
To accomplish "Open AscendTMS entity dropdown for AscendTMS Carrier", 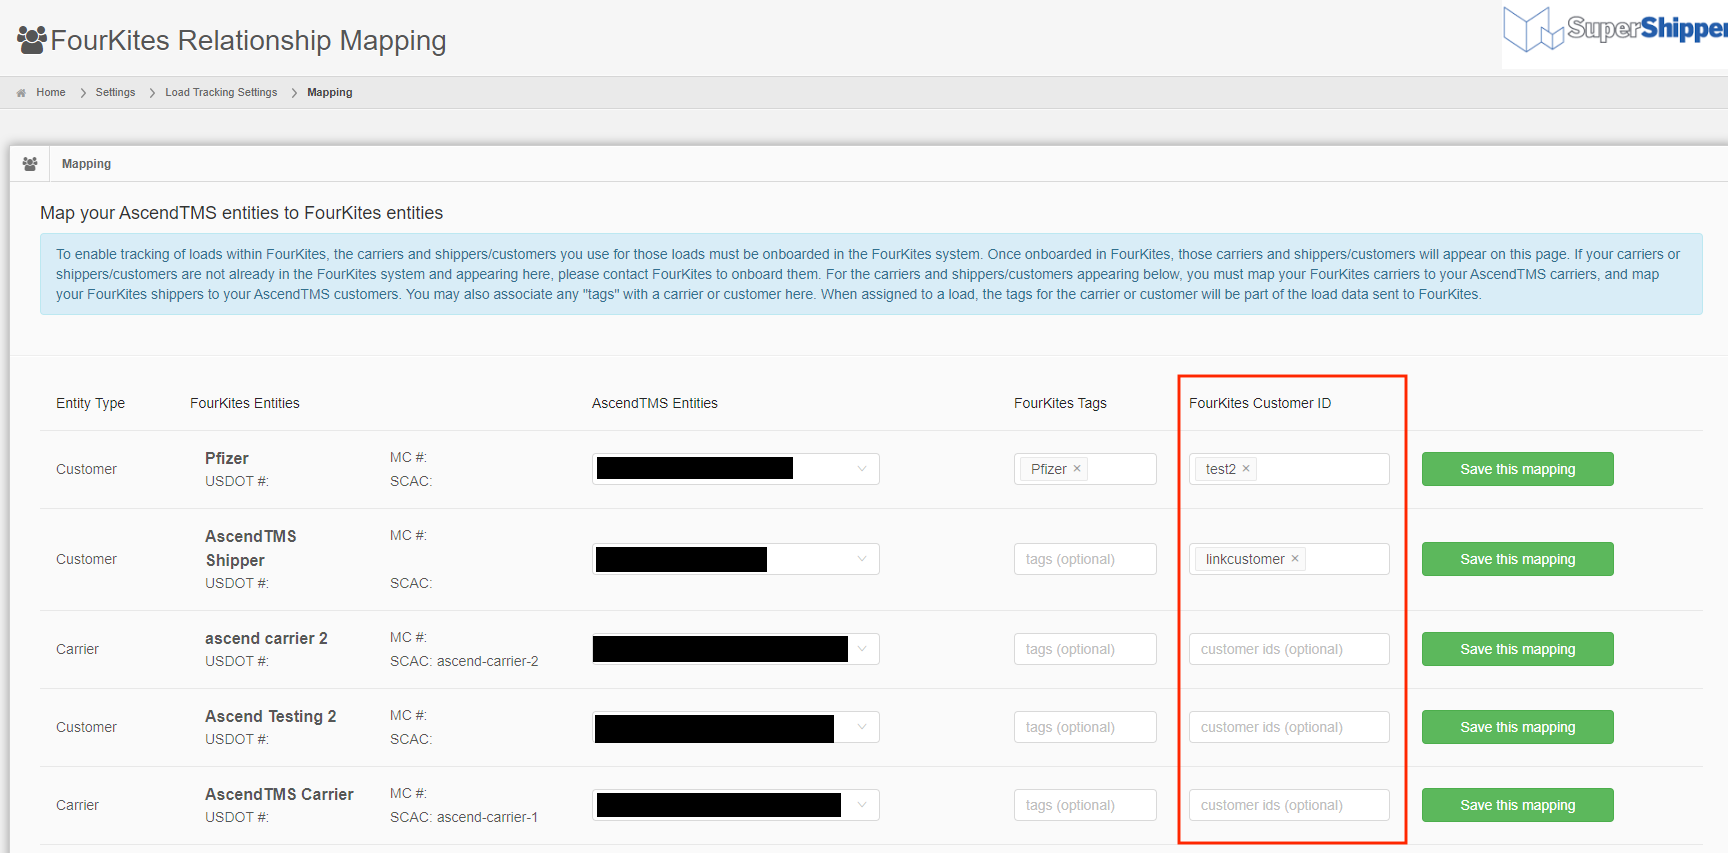I will pyautogui.click(x=736, y=805).
